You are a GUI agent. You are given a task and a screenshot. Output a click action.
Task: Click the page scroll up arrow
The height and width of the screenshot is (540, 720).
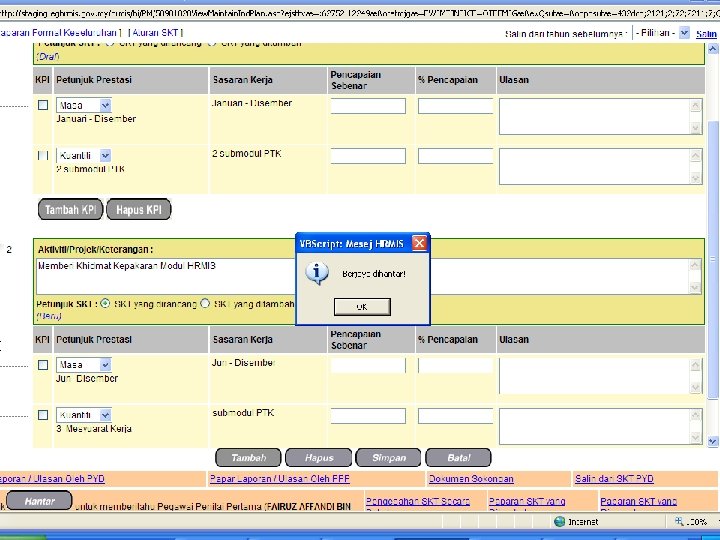coord(713,49)
